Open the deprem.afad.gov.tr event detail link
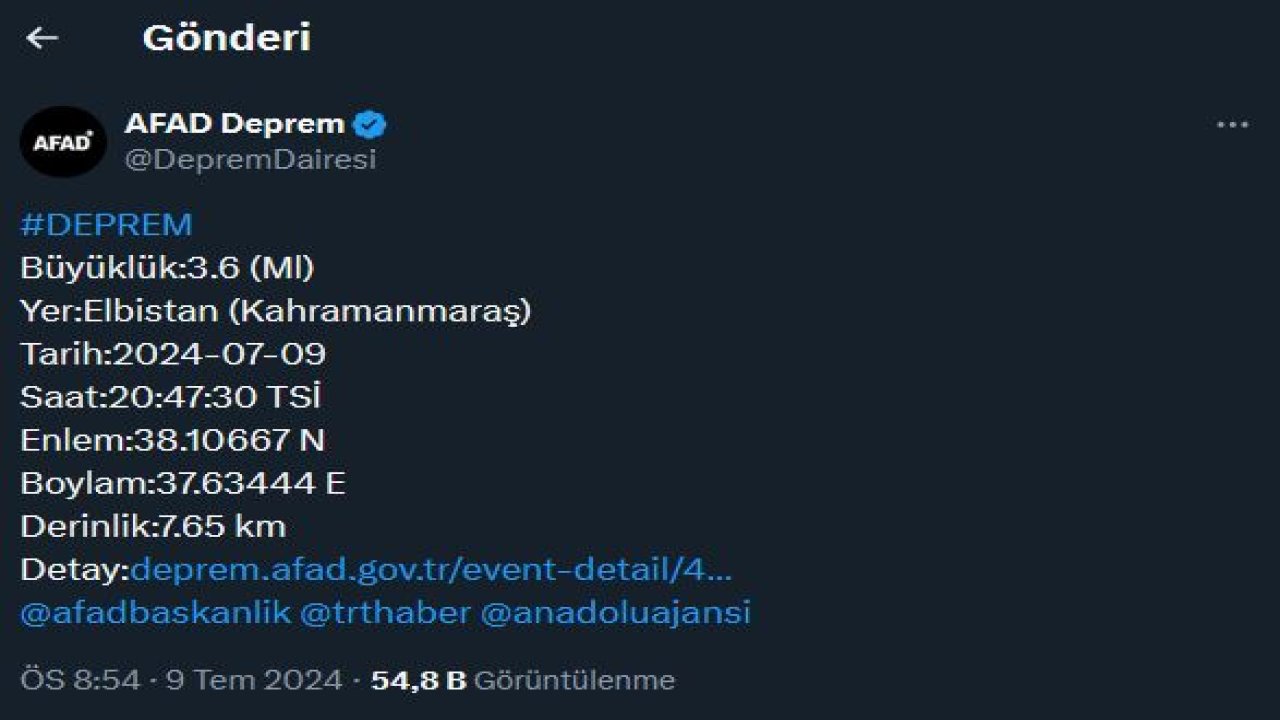Image resolution: width=1280 pixels, height=720 pixels. click(x=430, y=569)
